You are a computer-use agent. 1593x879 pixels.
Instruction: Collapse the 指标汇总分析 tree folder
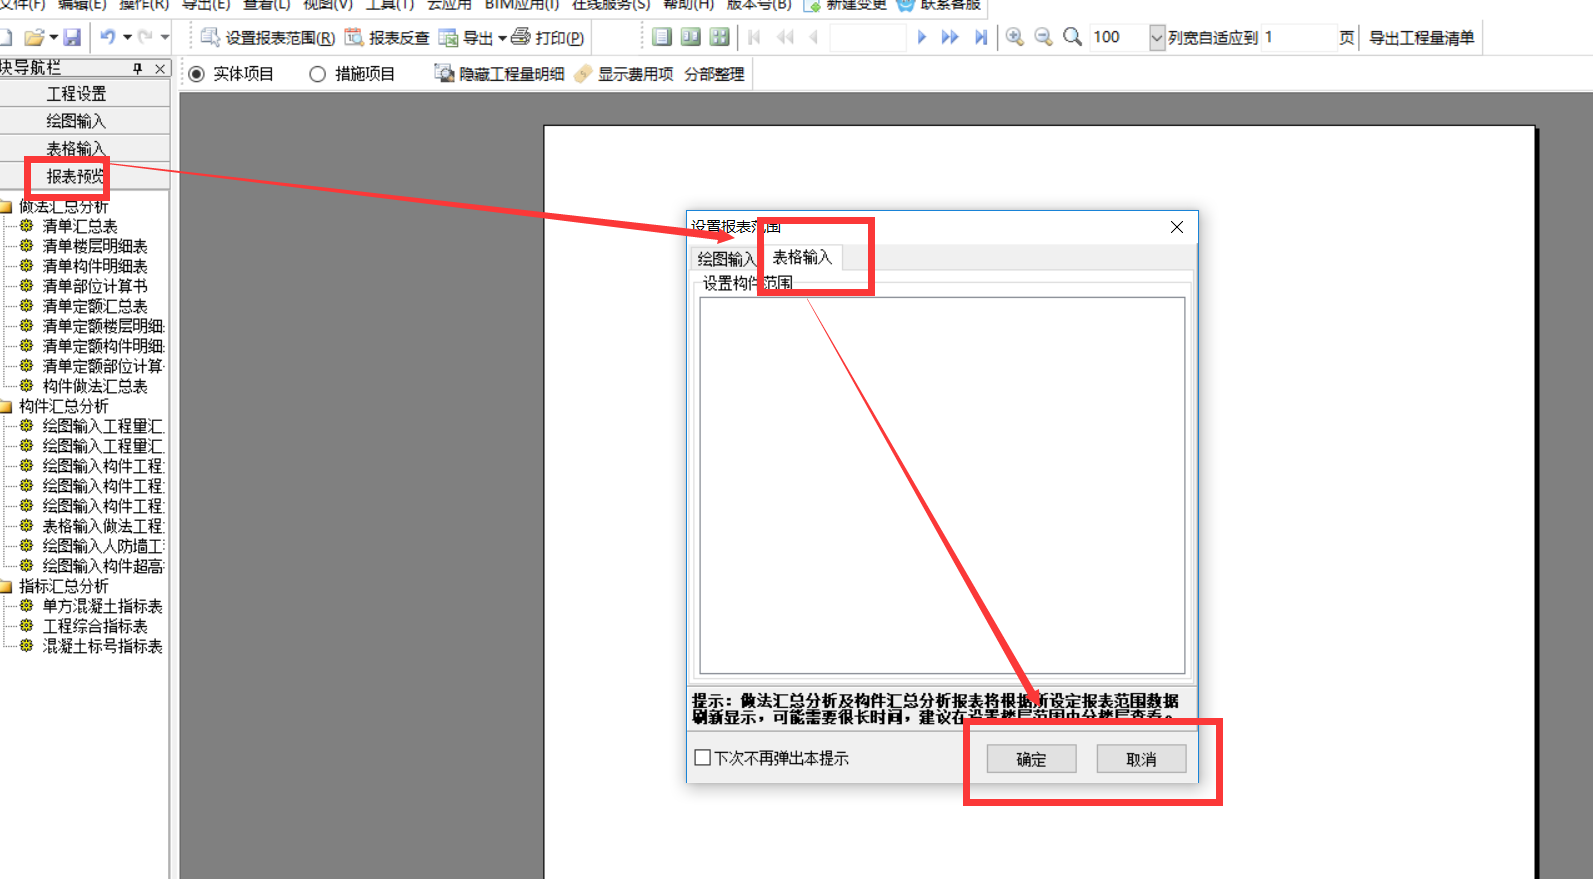[6, 587]
